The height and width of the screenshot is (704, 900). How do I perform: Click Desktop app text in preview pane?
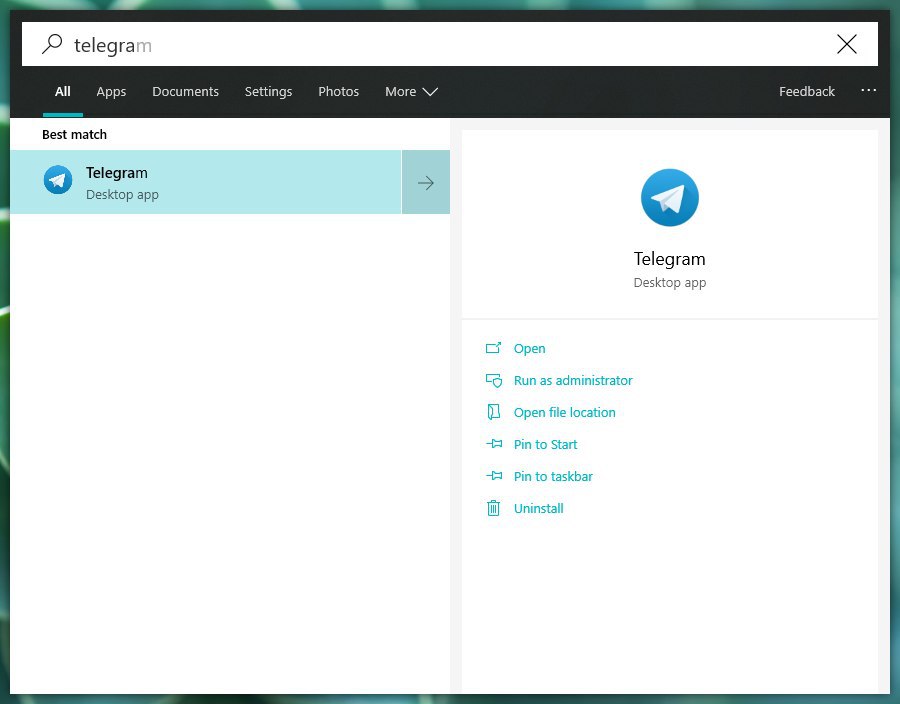tap(669, 282)
